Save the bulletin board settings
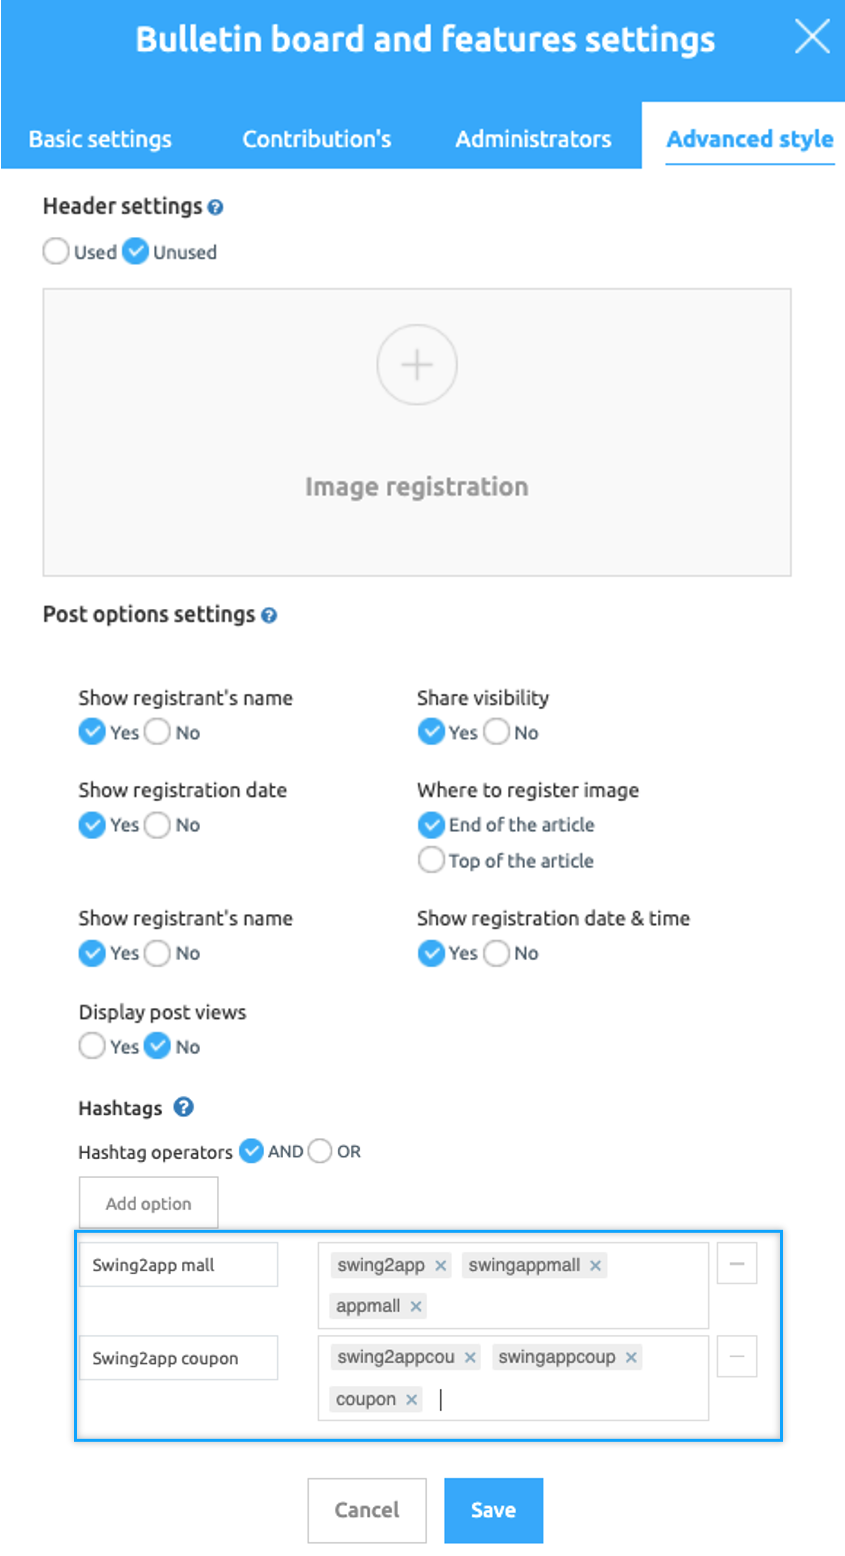 493,1510
